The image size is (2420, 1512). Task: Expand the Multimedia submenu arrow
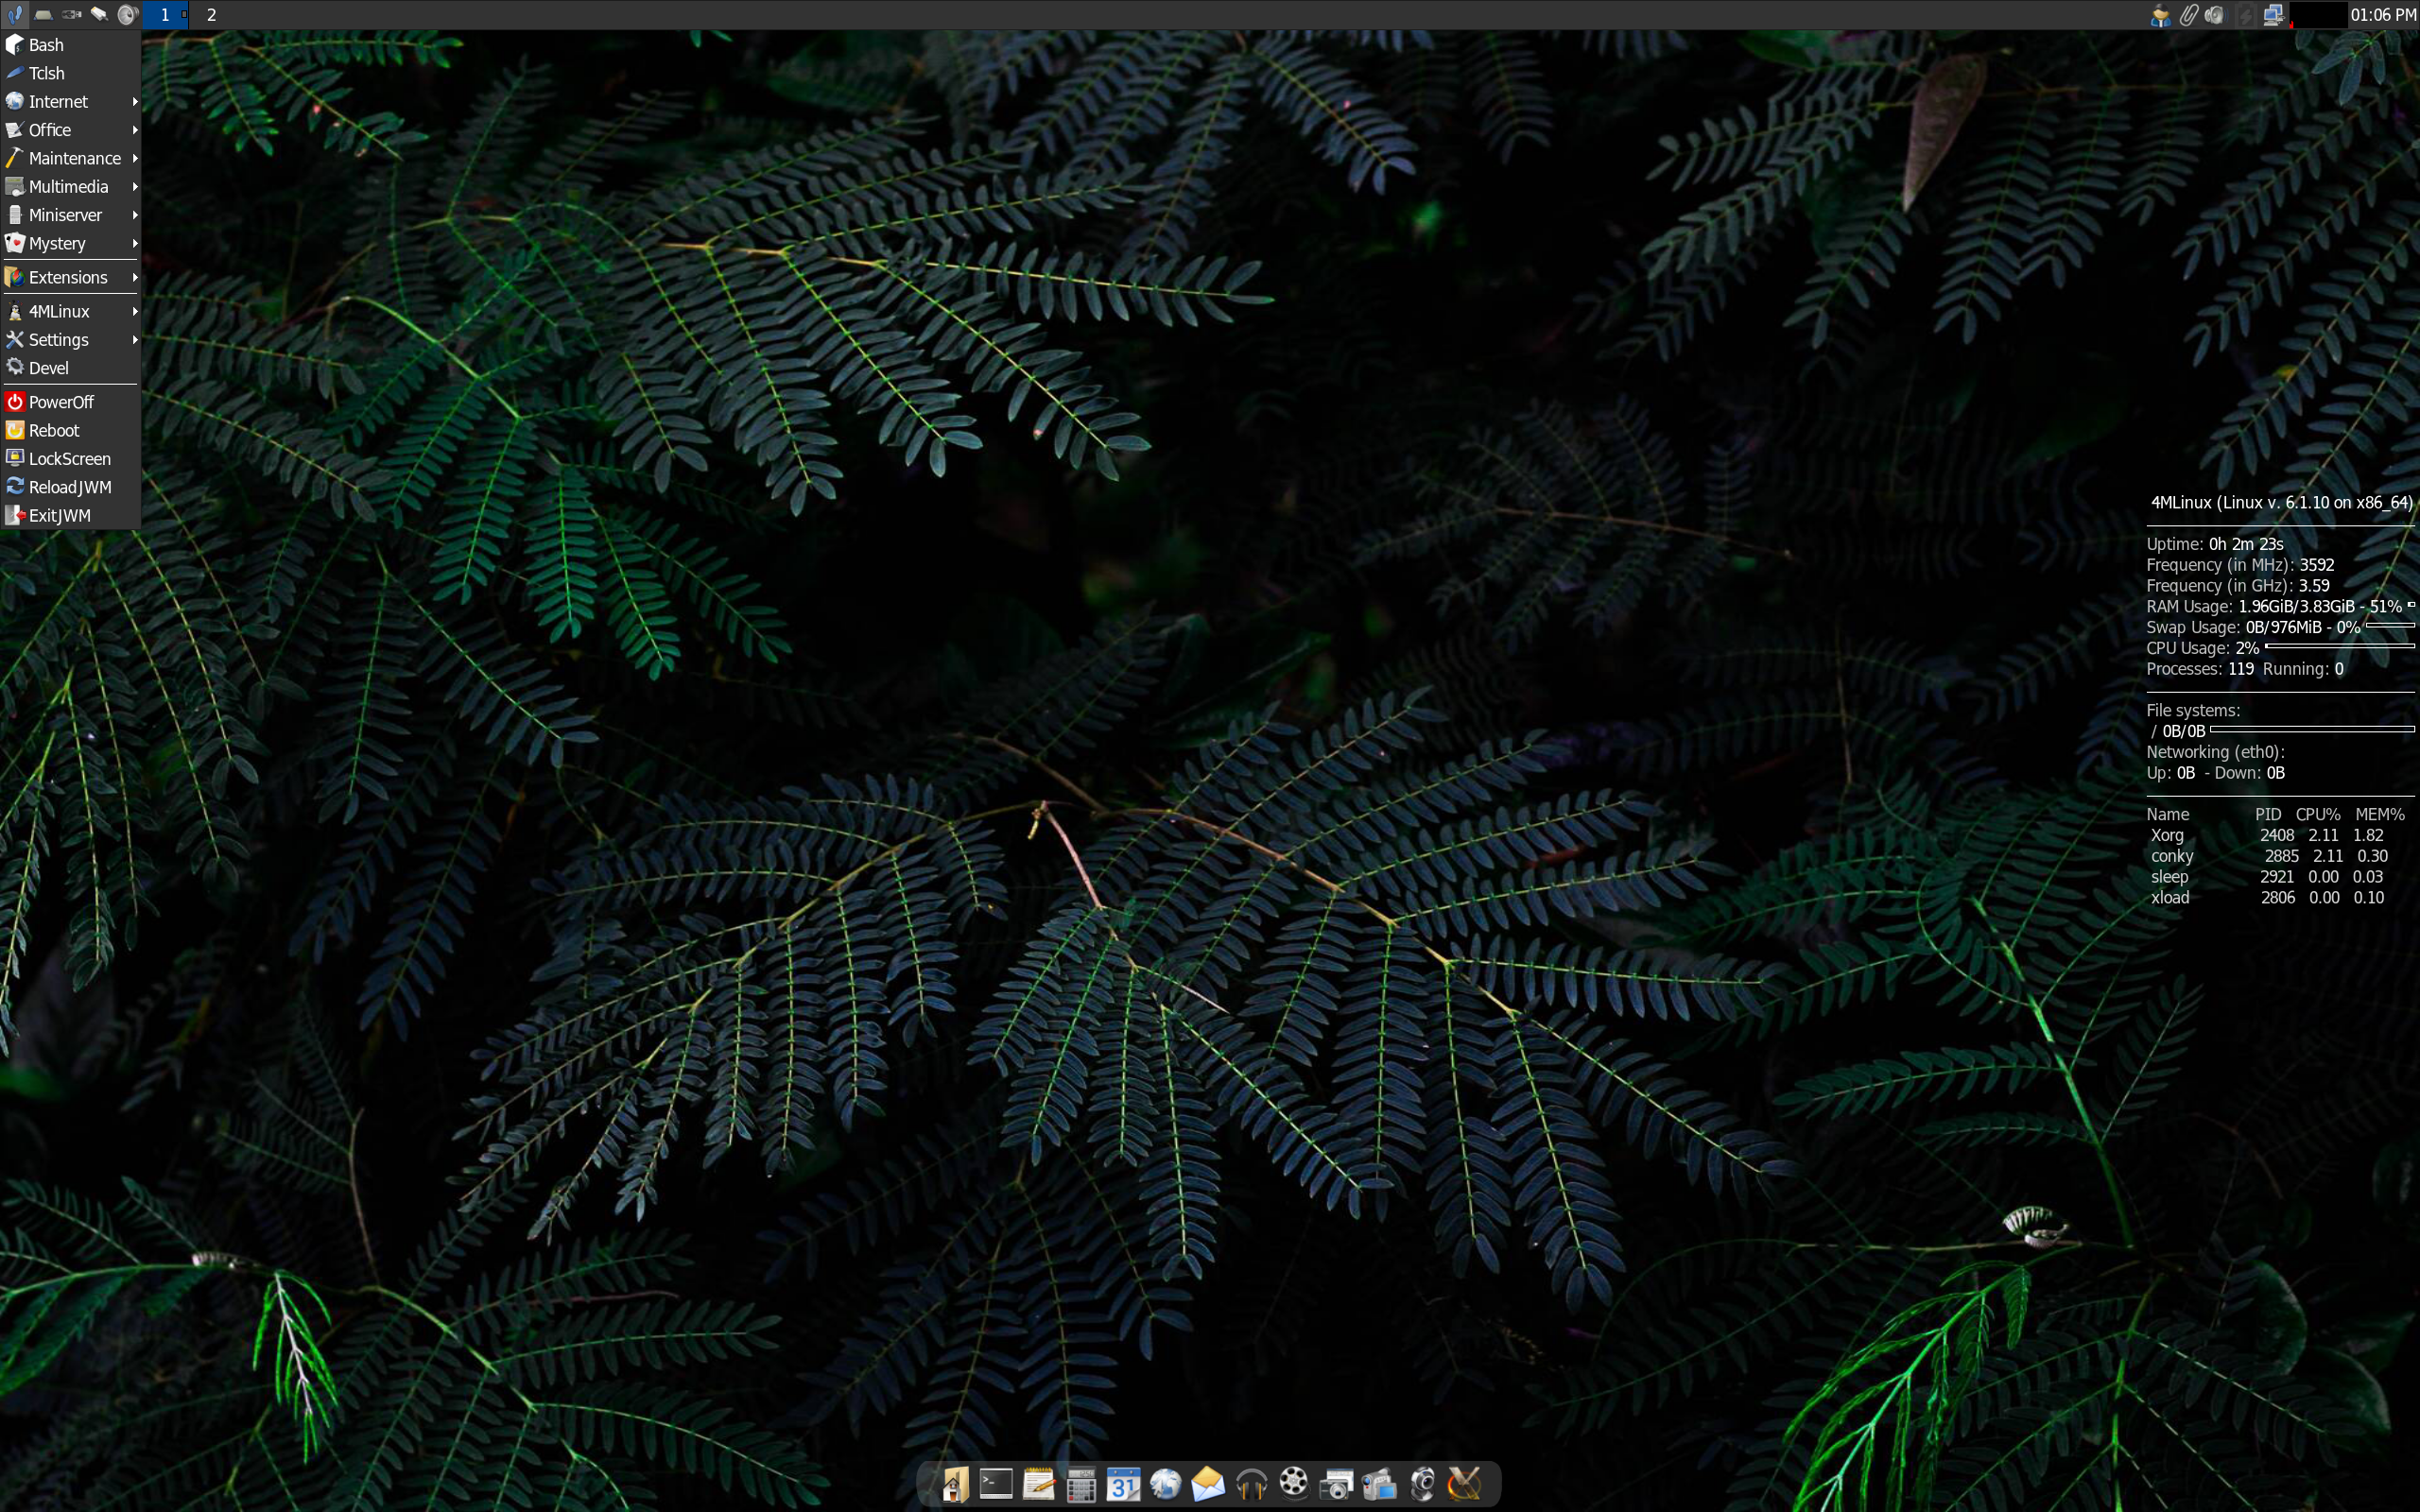click(x=134, y=186)
